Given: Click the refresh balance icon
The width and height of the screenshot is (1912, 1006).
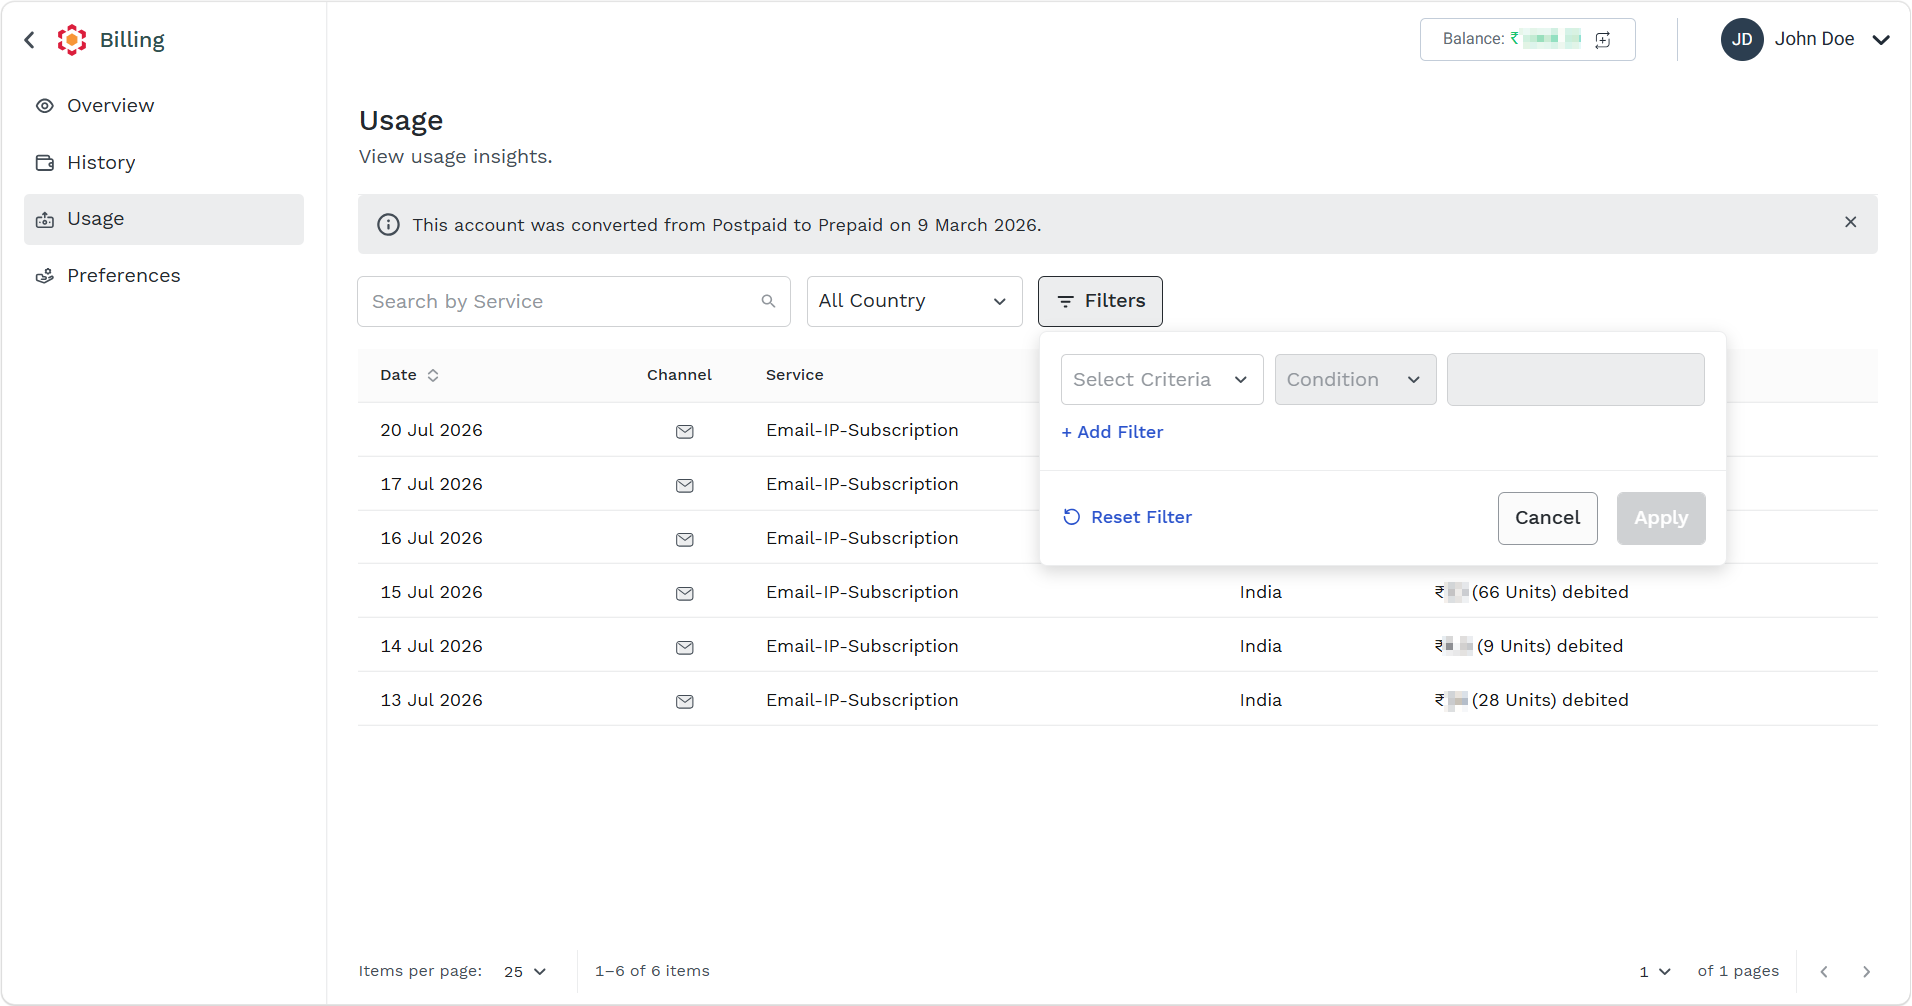Looking at the screenshot, I should [x=1603, y=40].
